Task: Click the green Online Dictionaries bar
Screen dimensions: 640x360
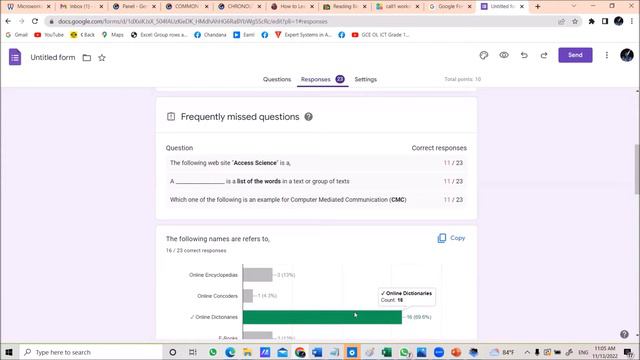Action: pos(322,317)
